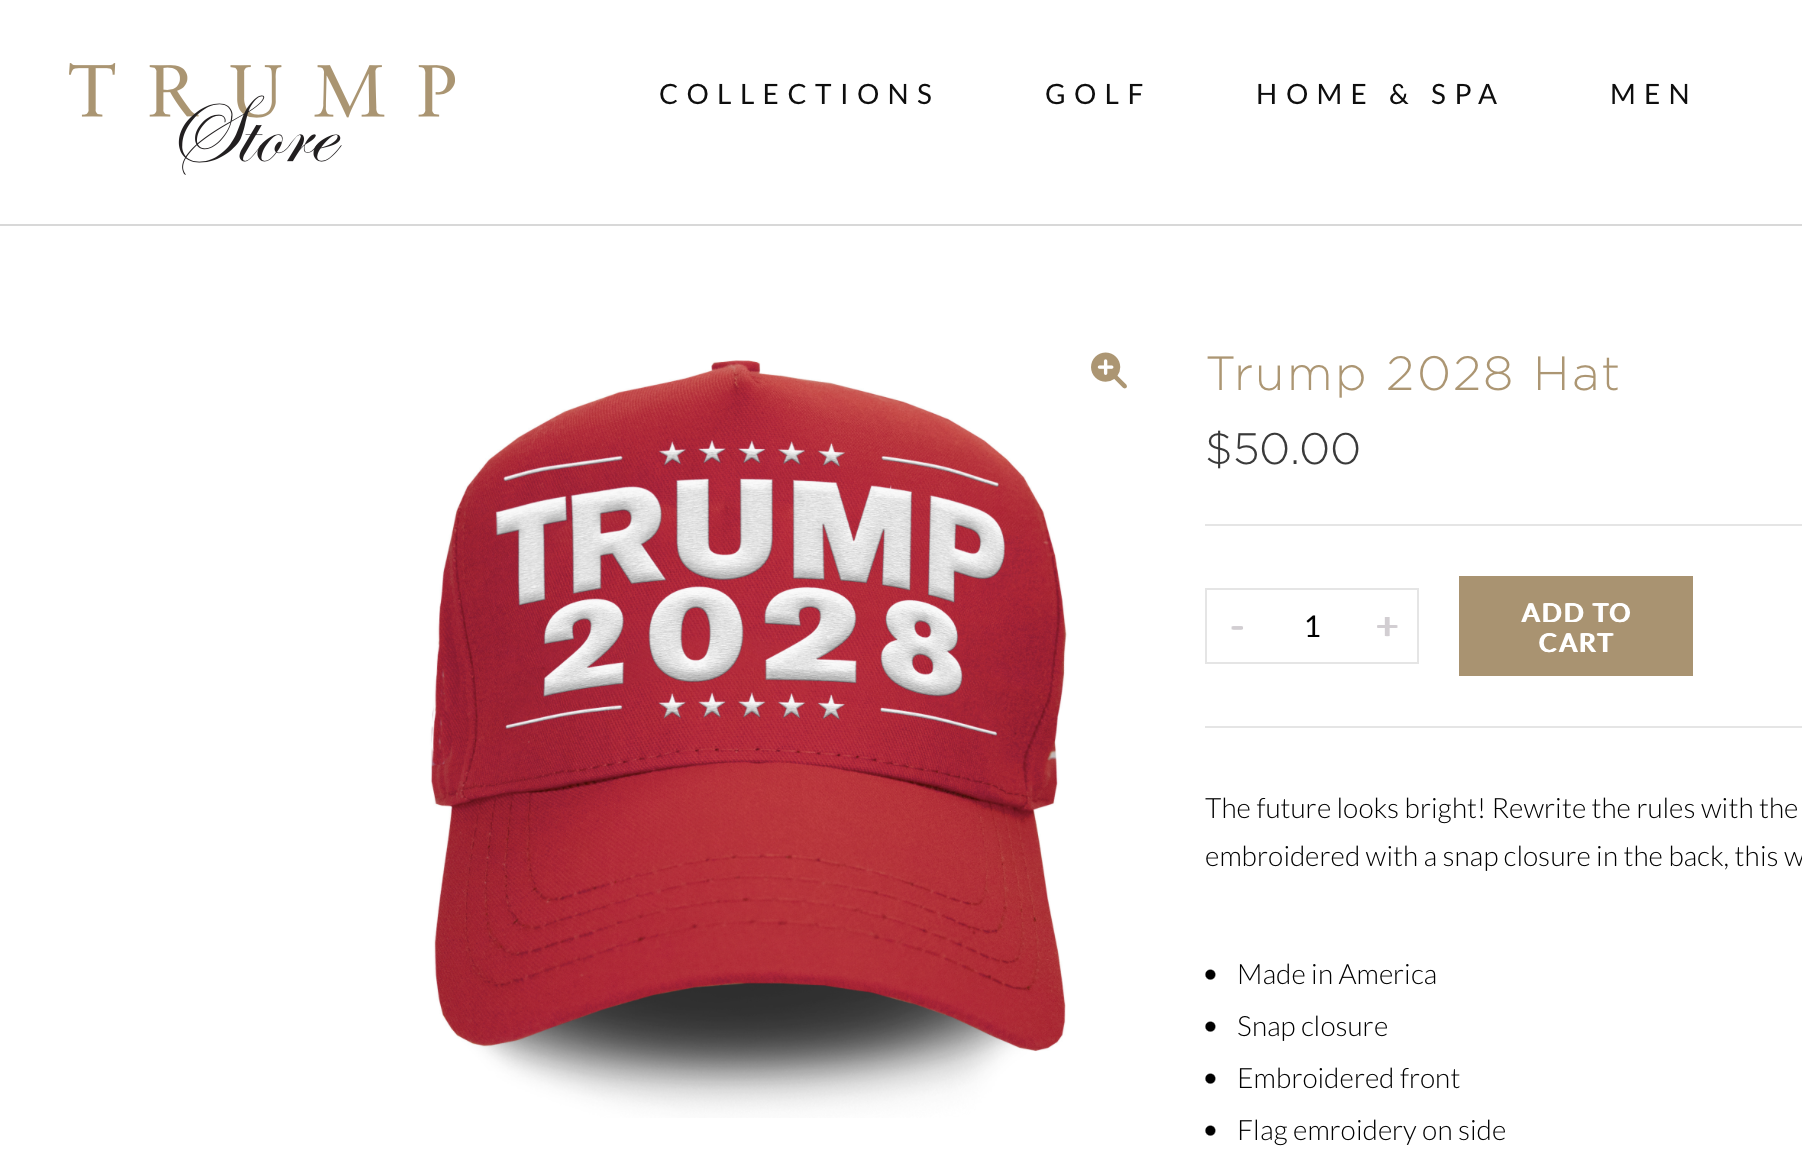Click the Trump Store logo
1802x1164 pixels.
click(x=262, y=117)
